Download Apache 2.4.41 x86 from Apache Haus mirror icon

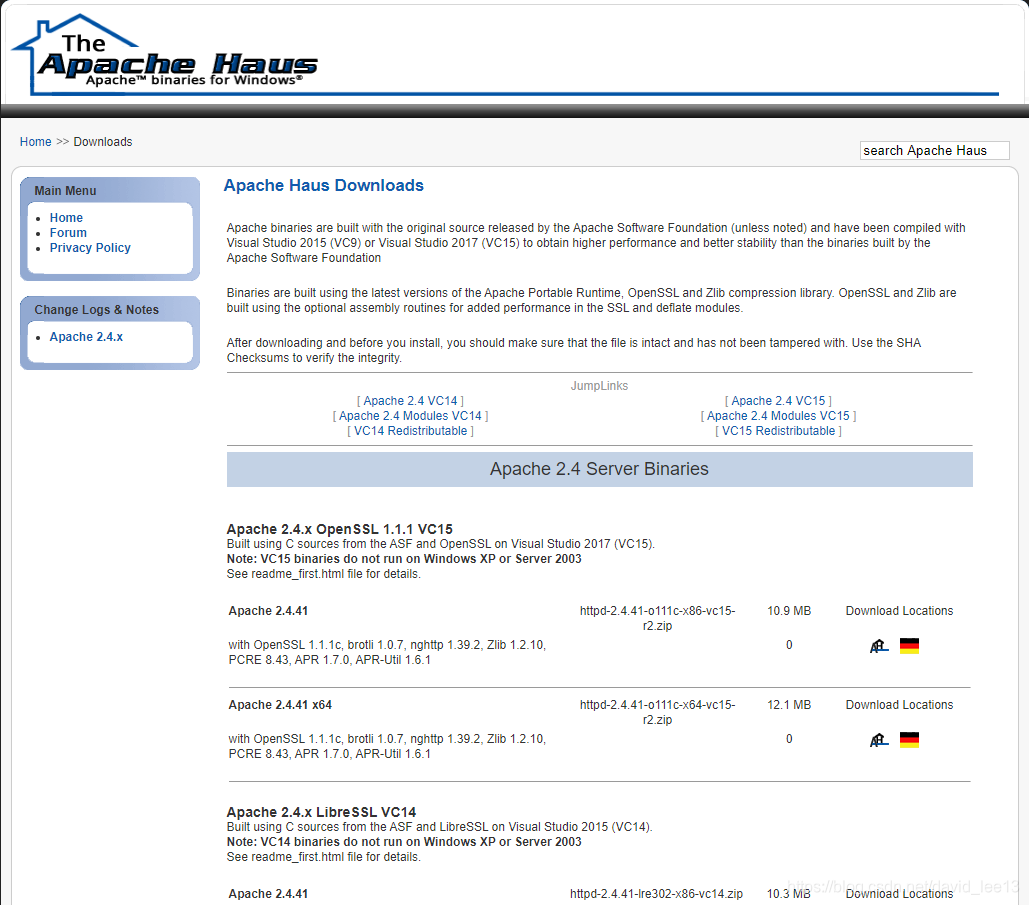[x=879, y=646]
